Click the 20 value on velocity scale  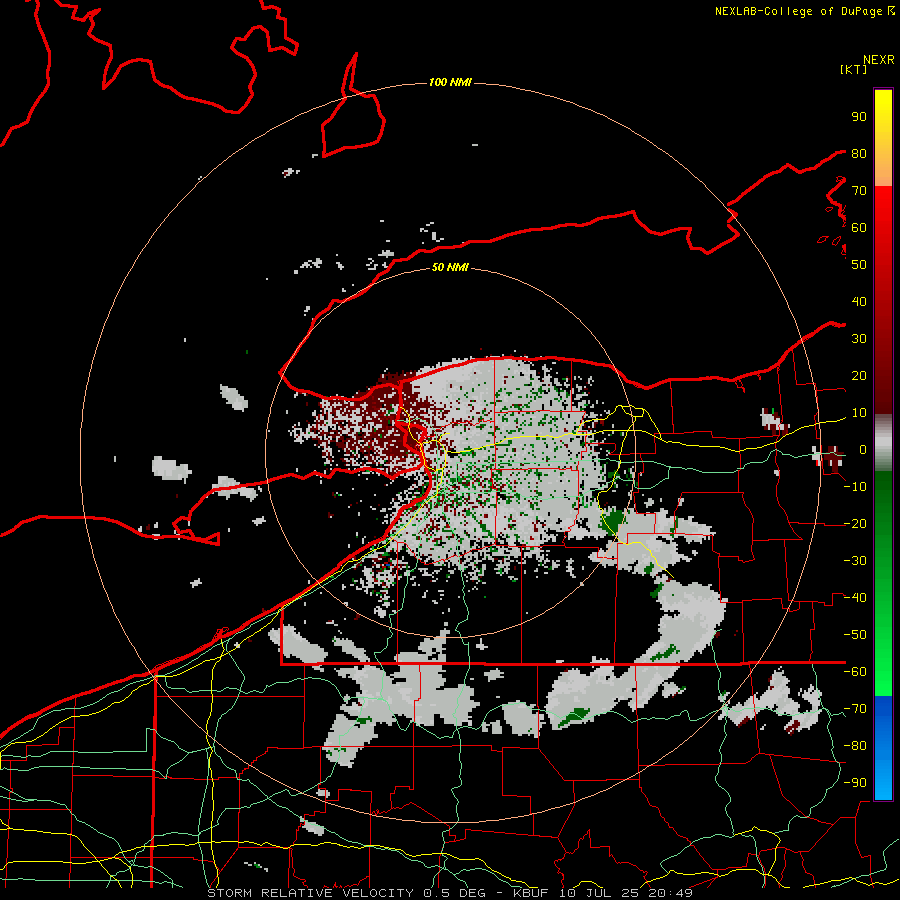[859, 376]
